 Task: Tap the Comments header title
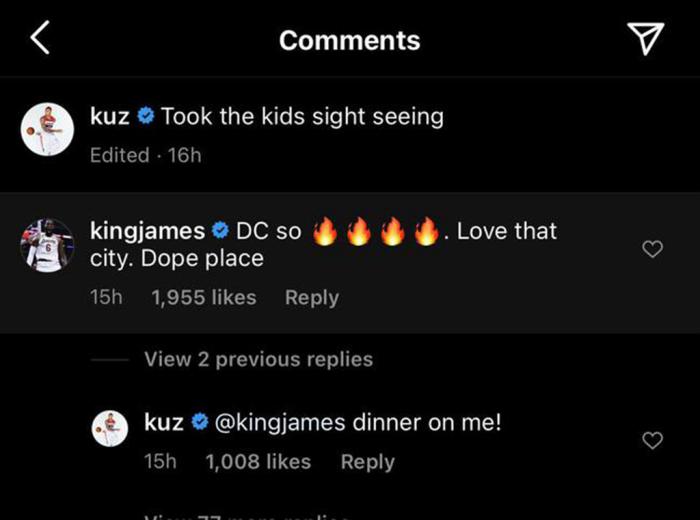coord(349,40)
